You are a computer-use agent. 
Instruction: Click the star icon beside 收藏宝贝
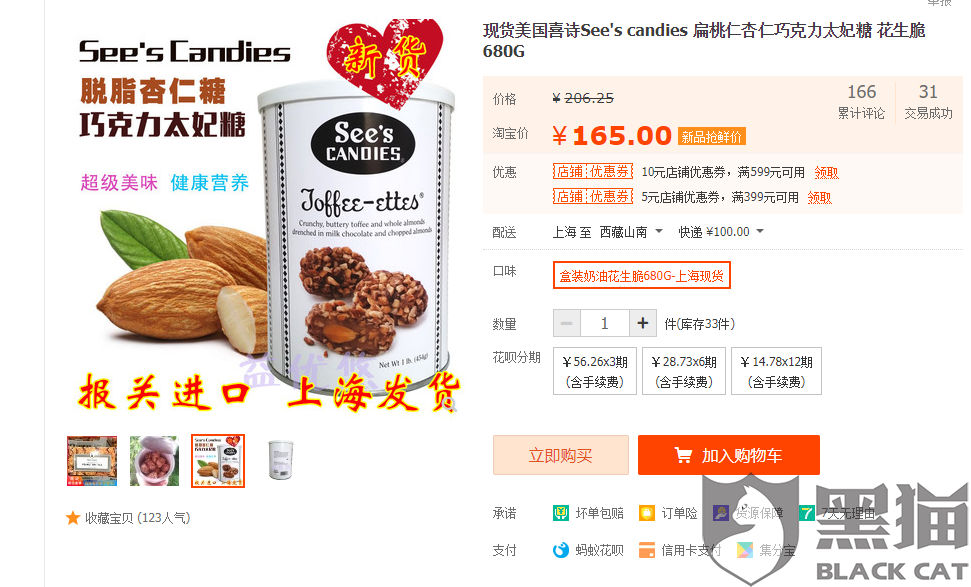73,518
